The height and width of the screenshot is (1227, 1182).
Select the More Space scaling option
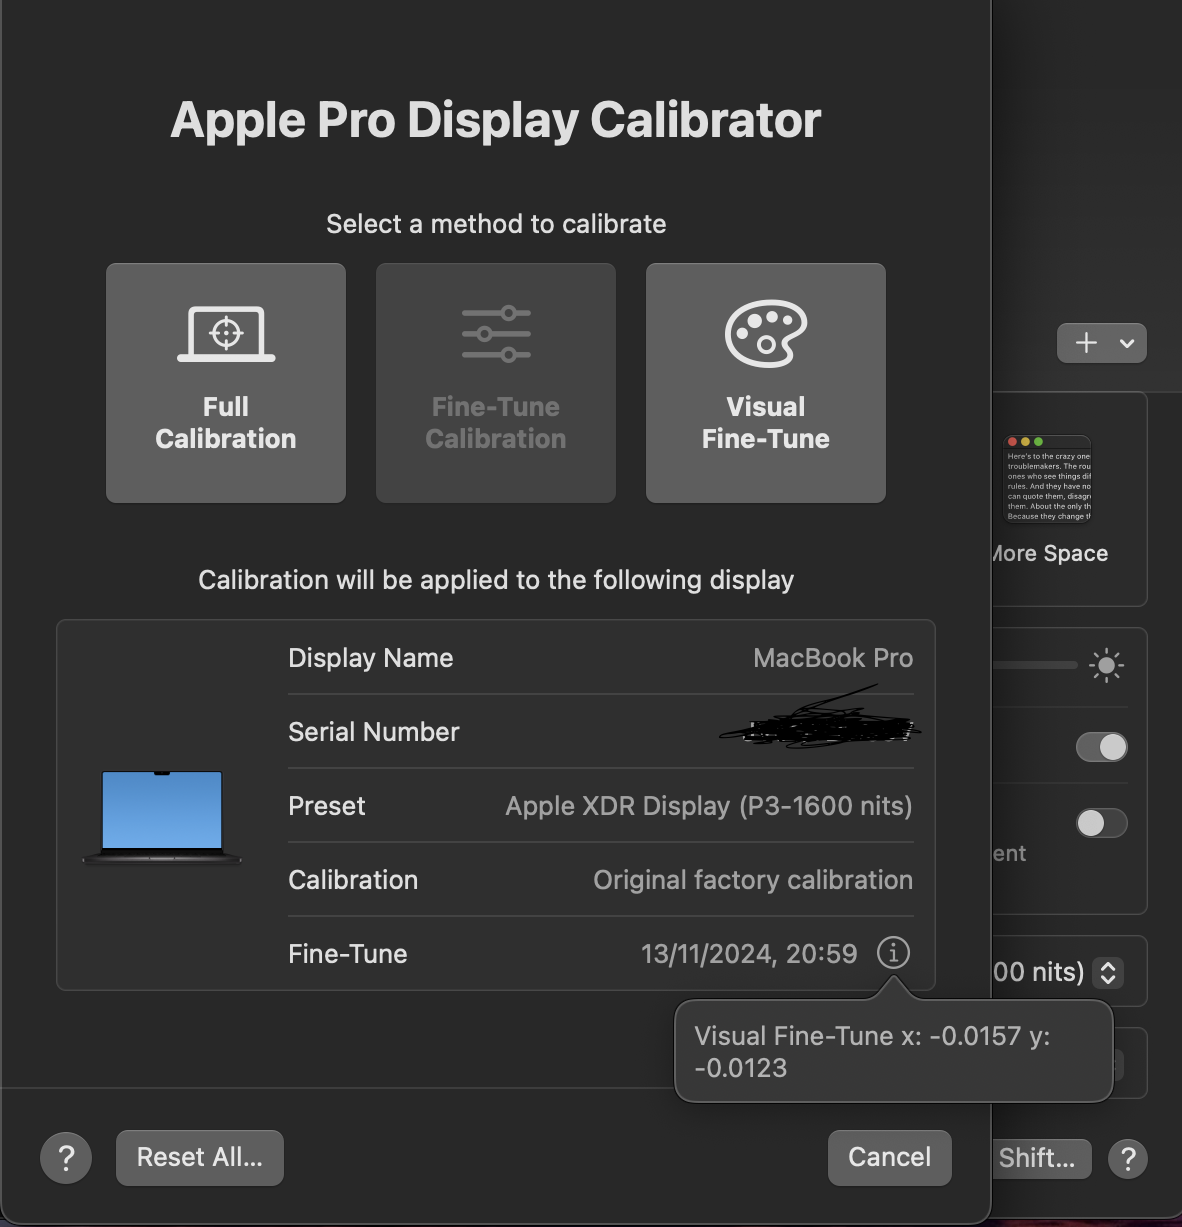point(1049,552)
